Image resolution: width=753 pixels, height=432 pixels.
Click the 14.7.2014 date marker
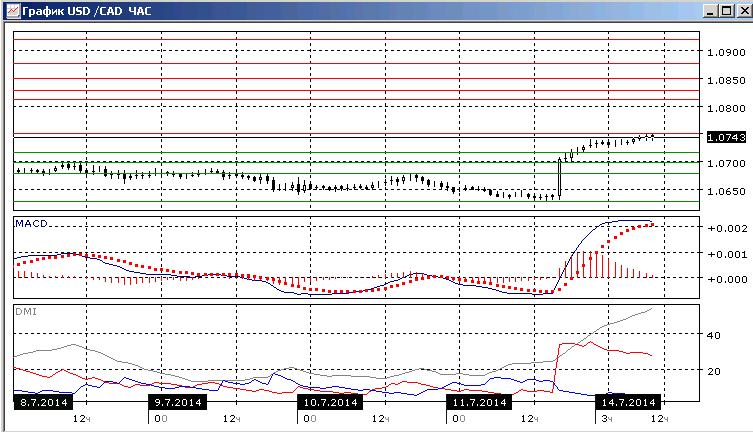[628, 402]
